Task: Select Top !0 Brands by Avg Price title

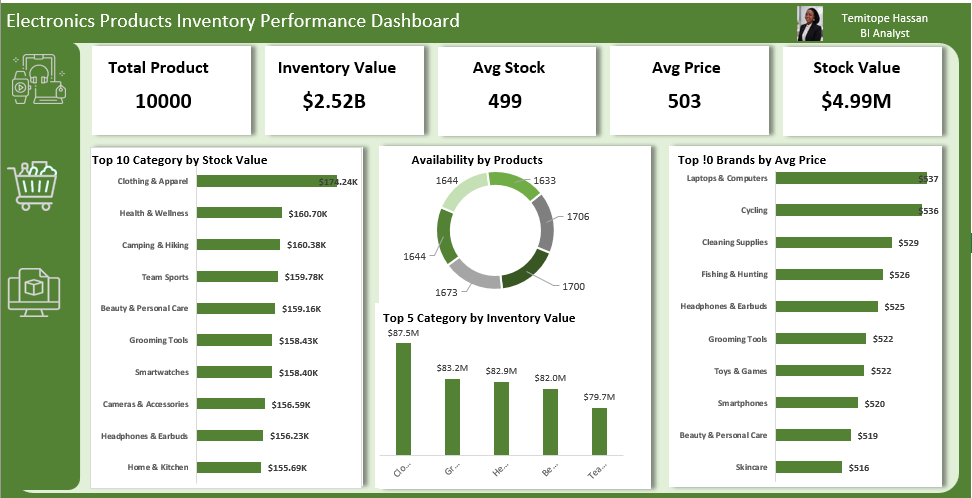Action: tap(752, 160)
